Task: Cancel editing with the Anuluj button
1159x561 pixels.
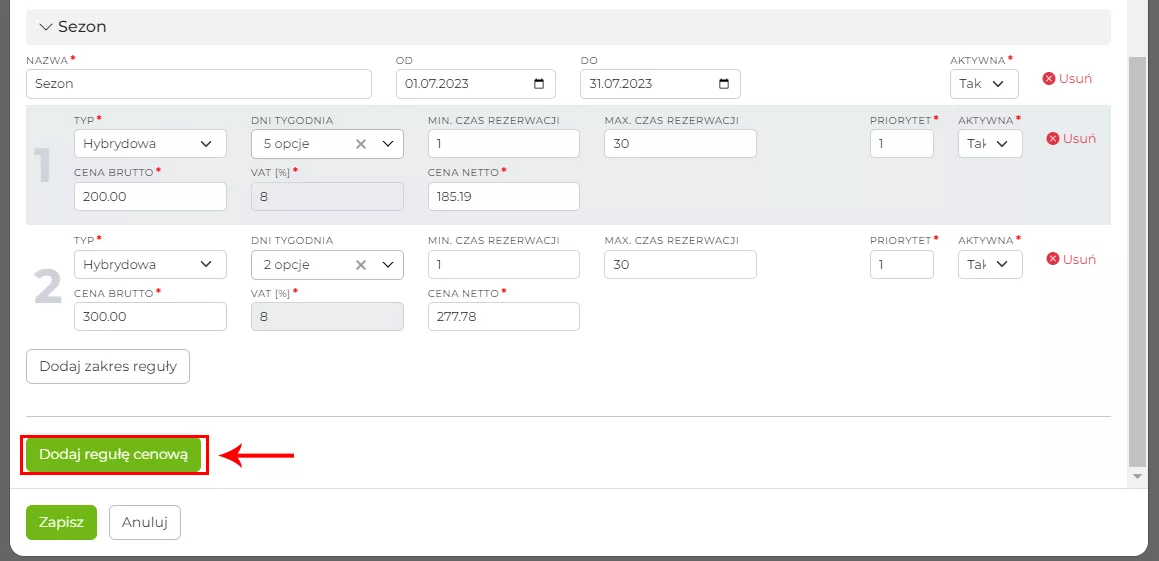Action: coord(145,522)
